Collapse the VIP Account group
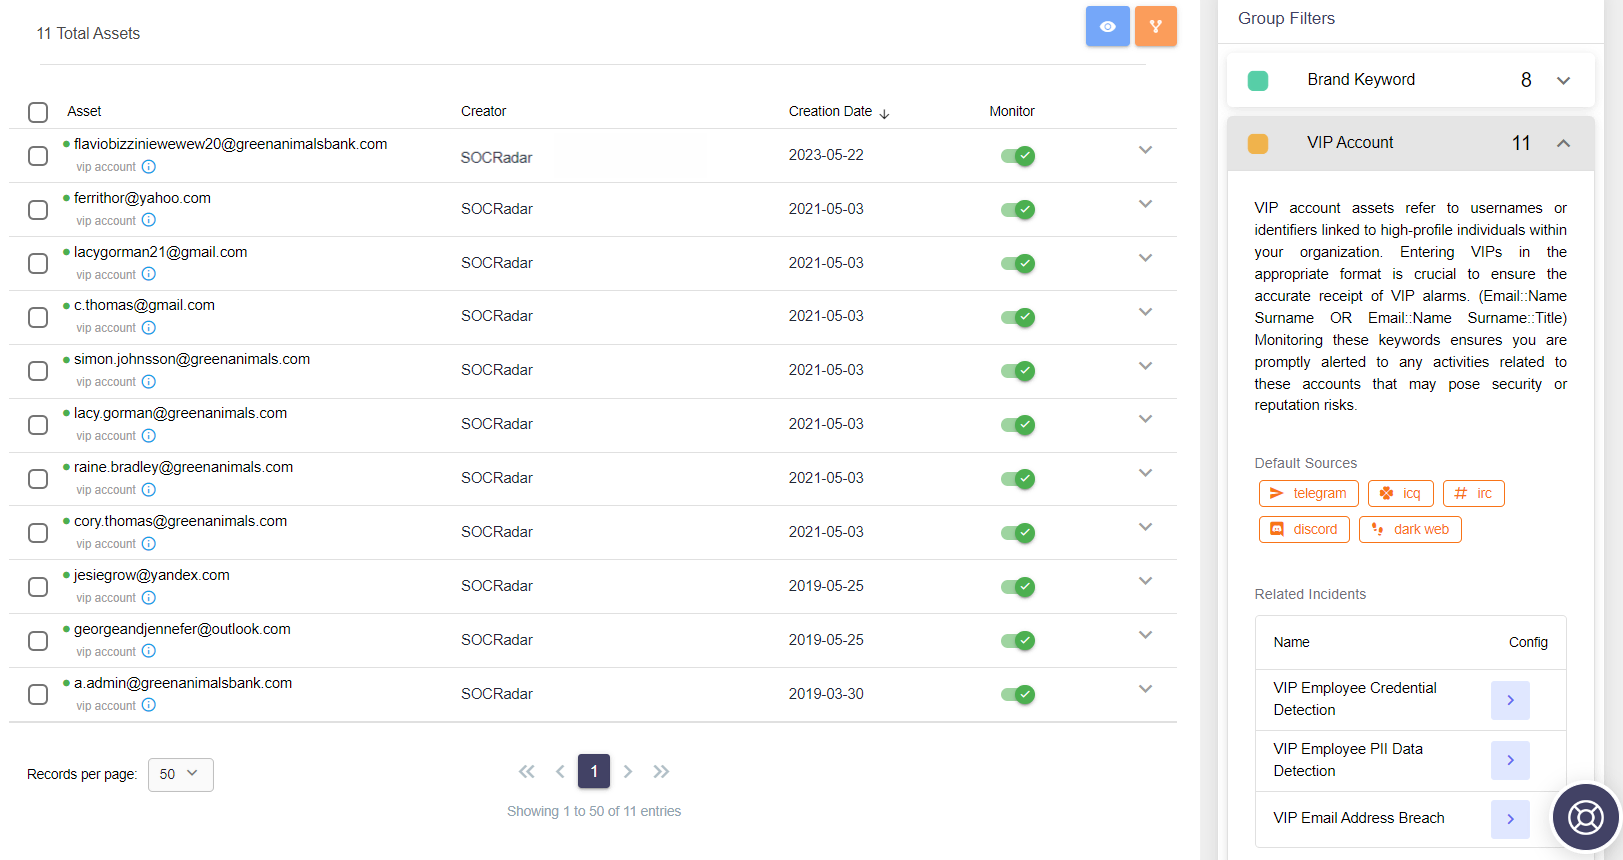Viewport: 1623px width, 860px height. point(1563,143)
